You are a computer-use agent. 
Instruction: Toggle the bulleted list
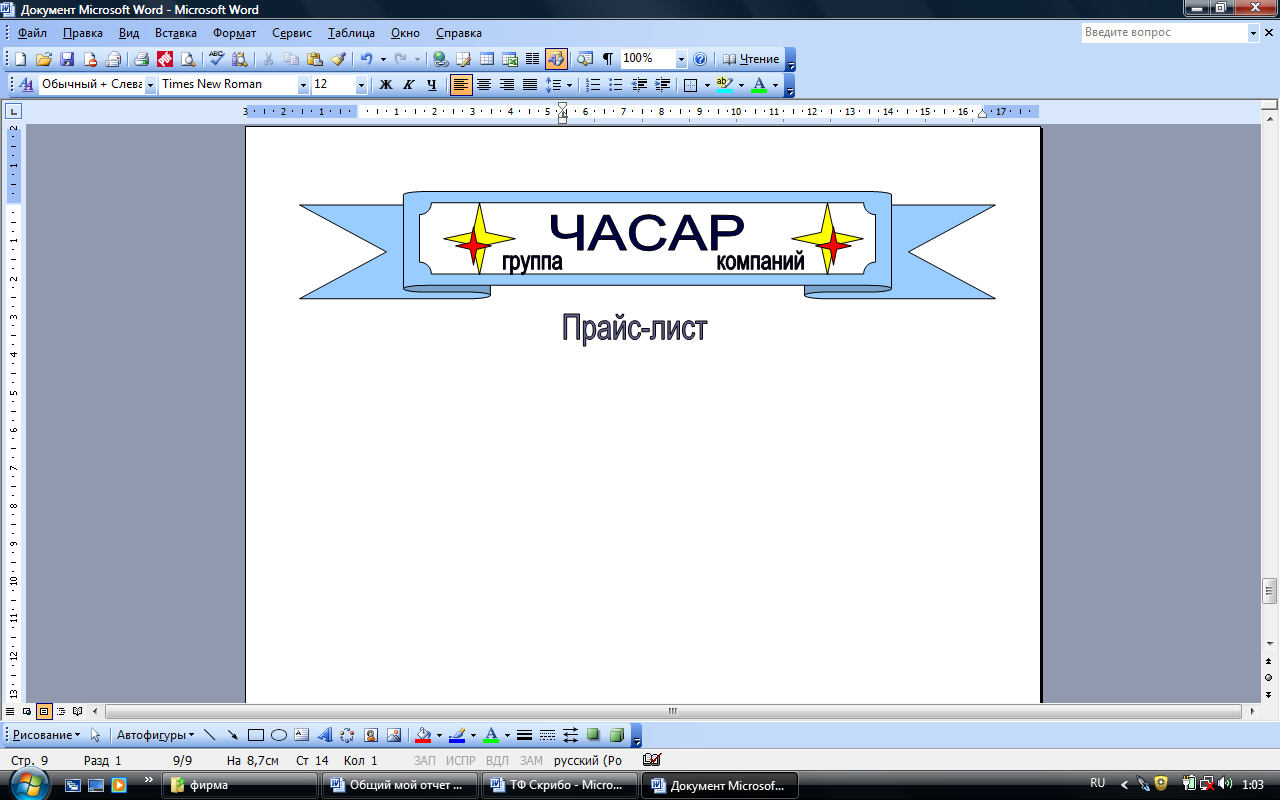coord(616,85)
